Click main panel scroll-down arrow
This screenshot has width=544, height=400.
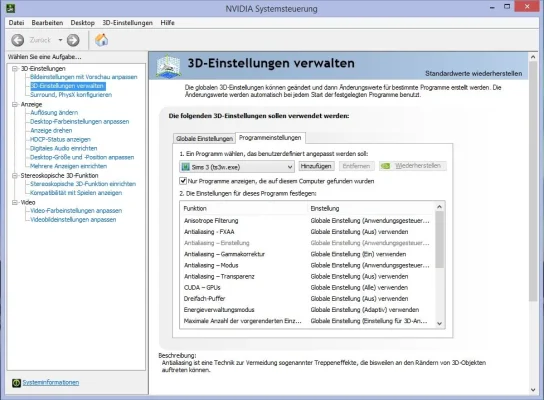533,390
